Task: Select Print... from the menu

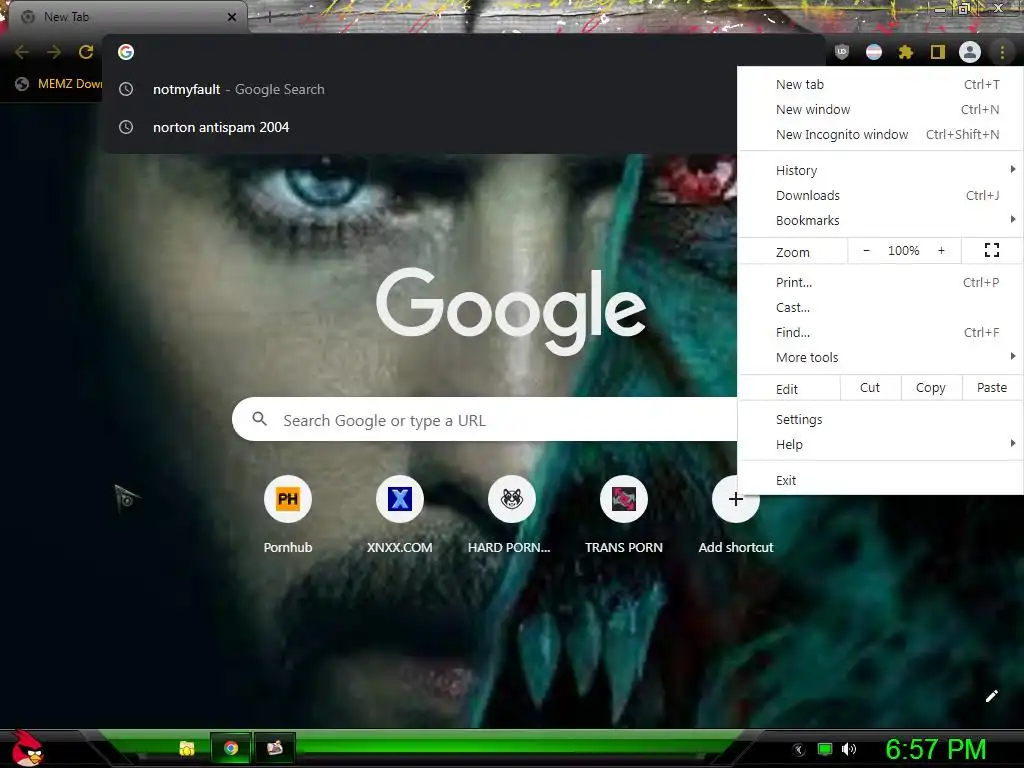Action: coord(880,282)
